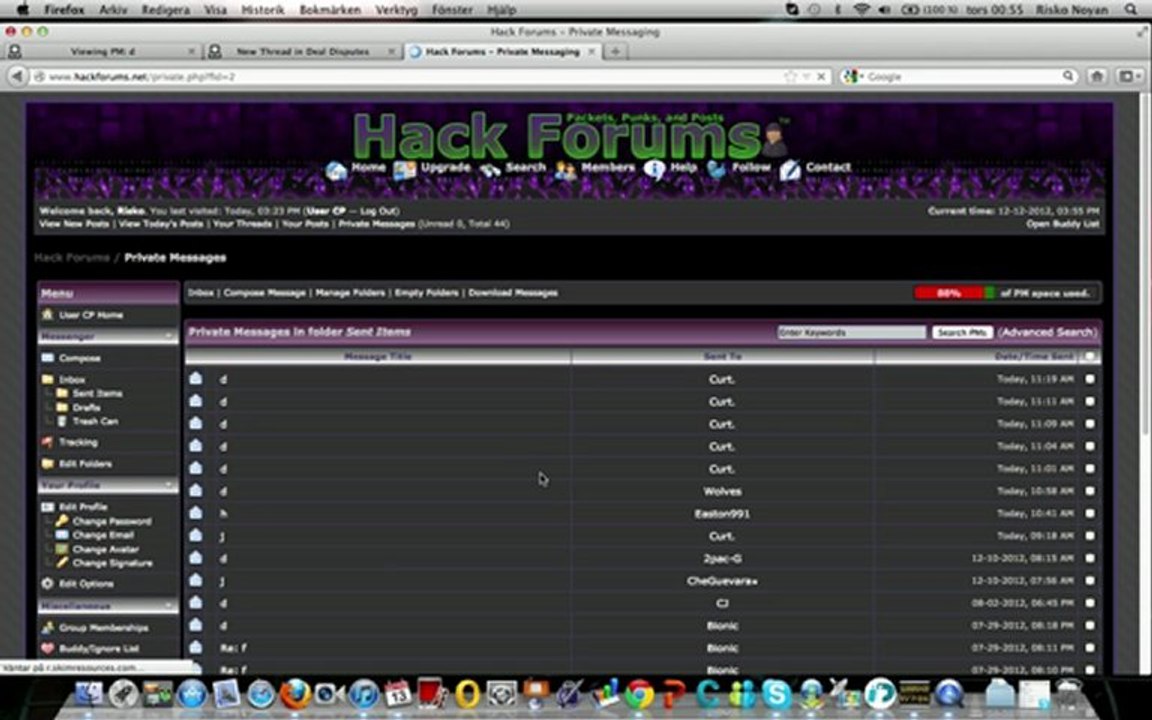Open the Historik menu
The image size is (1152, 720).
click(x=262, y=10)
